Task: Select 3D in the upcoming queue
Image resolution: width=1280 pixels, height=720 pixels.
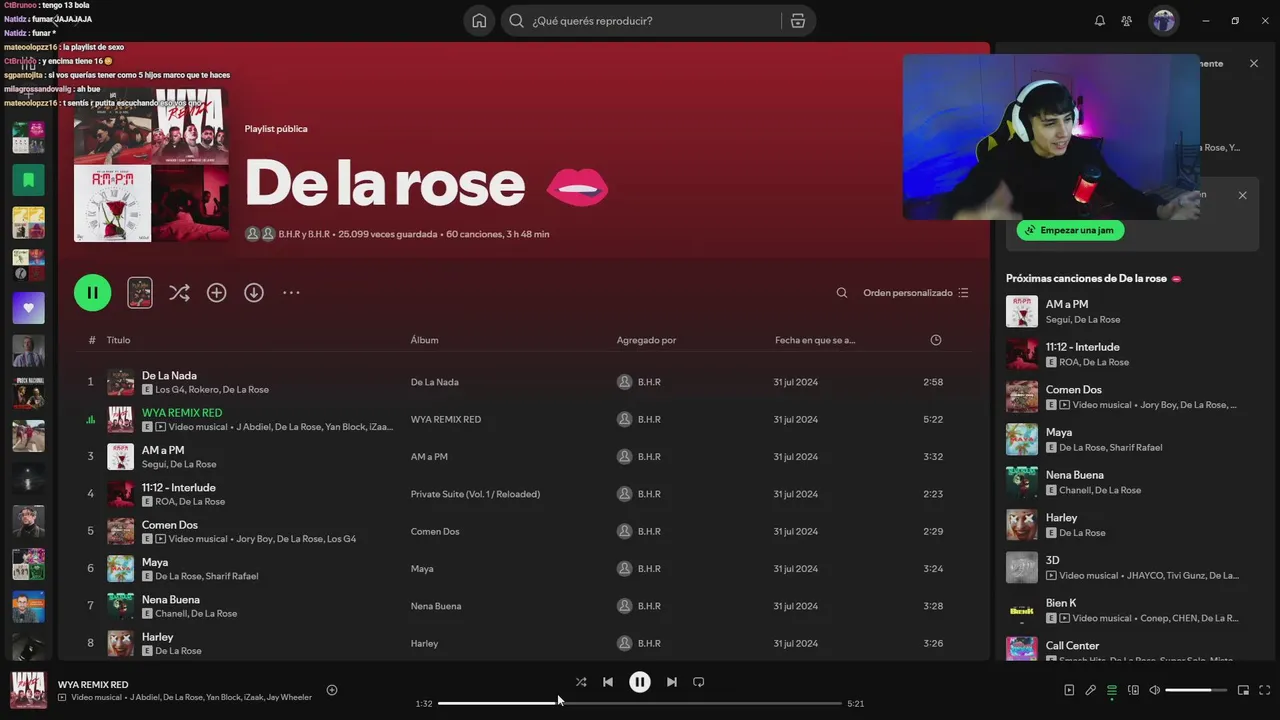Action: click(x=1132, y=567)
